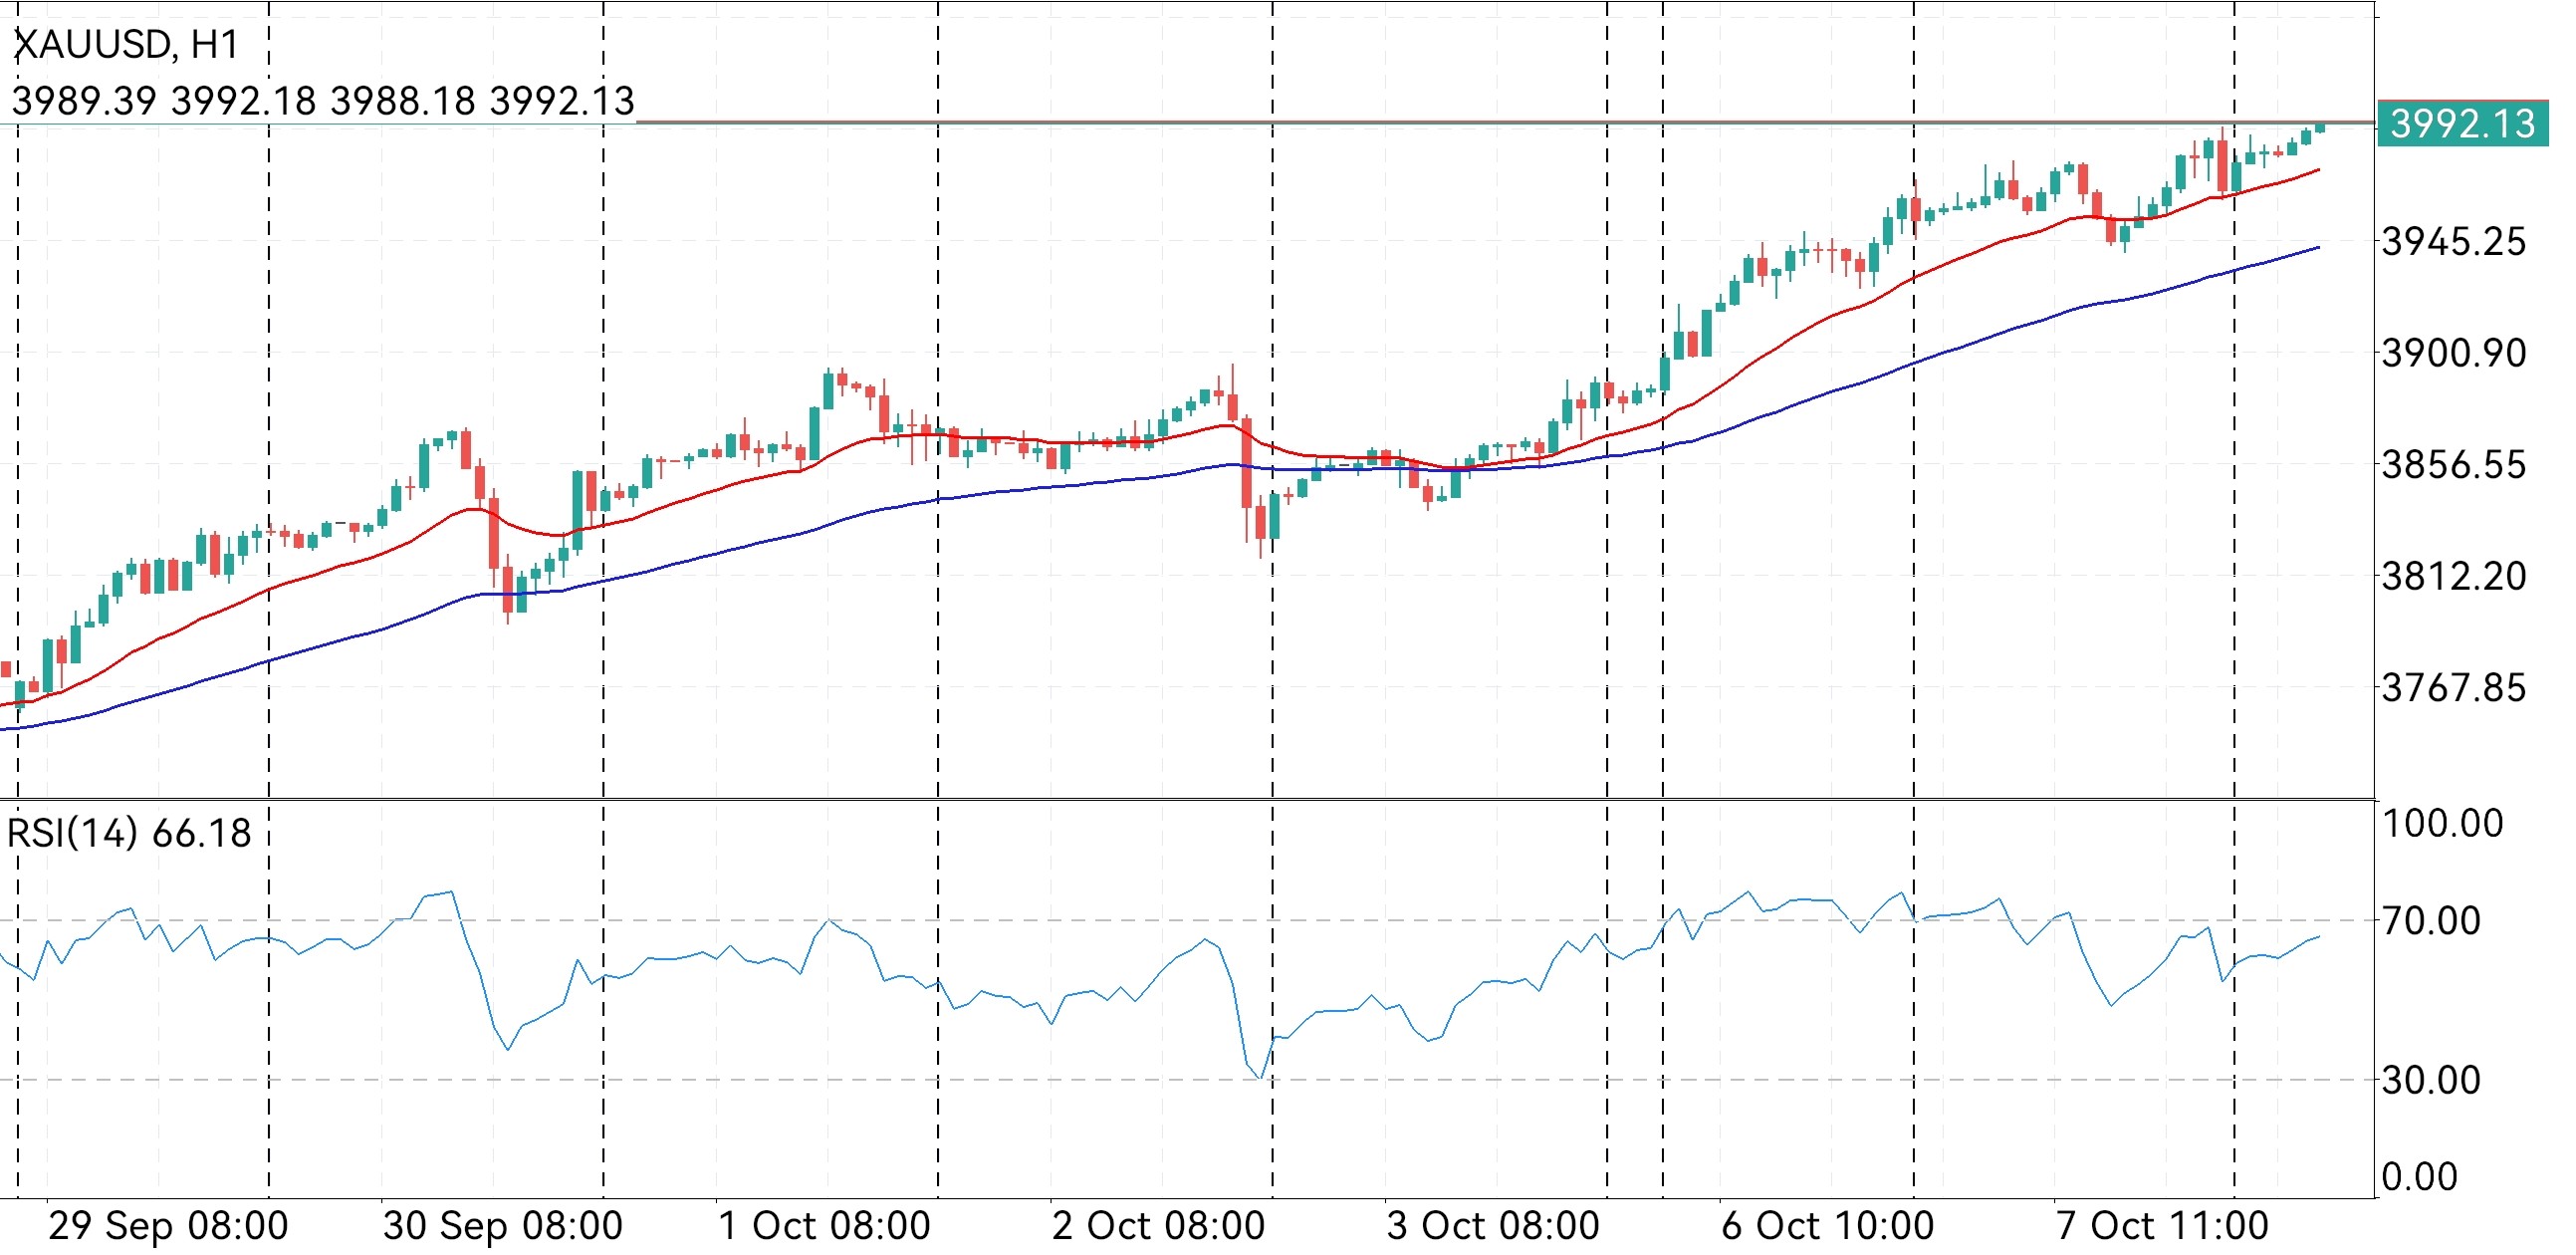Select the 3 Oct 08:00 time label
The height and width of the screenshot is (1255, 2576).
pyautogui.click(x=1493, y=1226)
